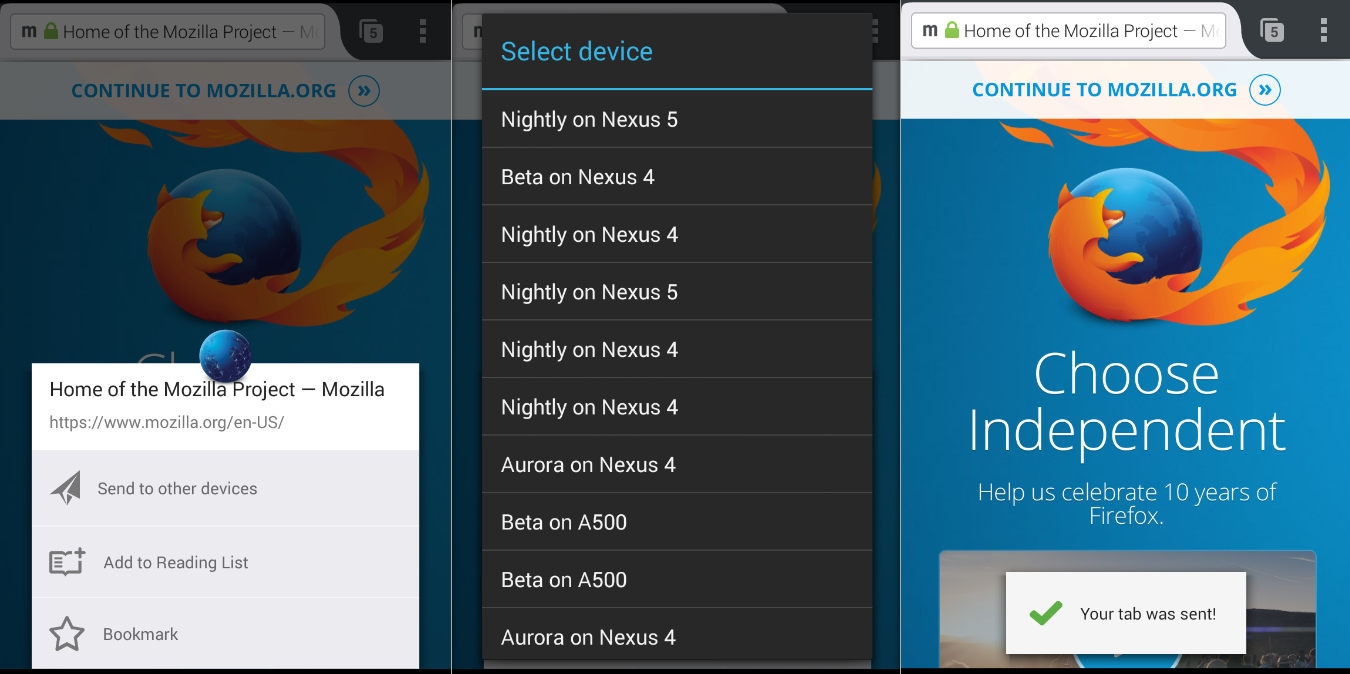Click the 'Choose Independent' heading

[x=1127, y=402]
